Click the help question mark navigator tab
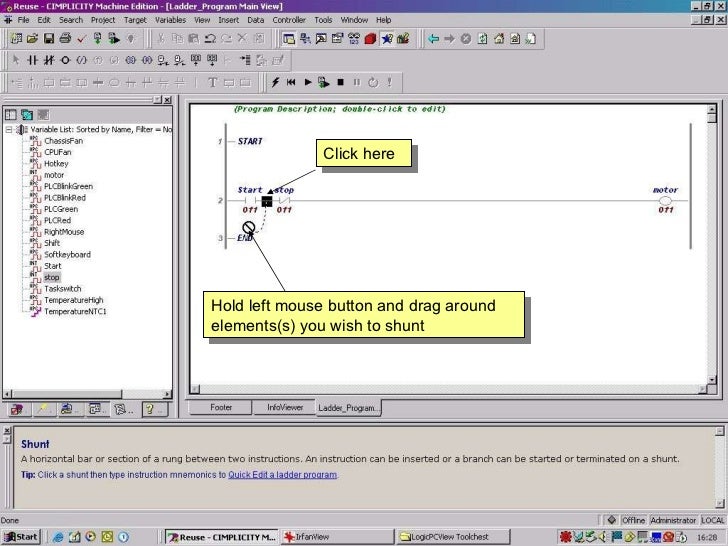The height and width of the screenshot is (546, 728). (x=154, y=409)
